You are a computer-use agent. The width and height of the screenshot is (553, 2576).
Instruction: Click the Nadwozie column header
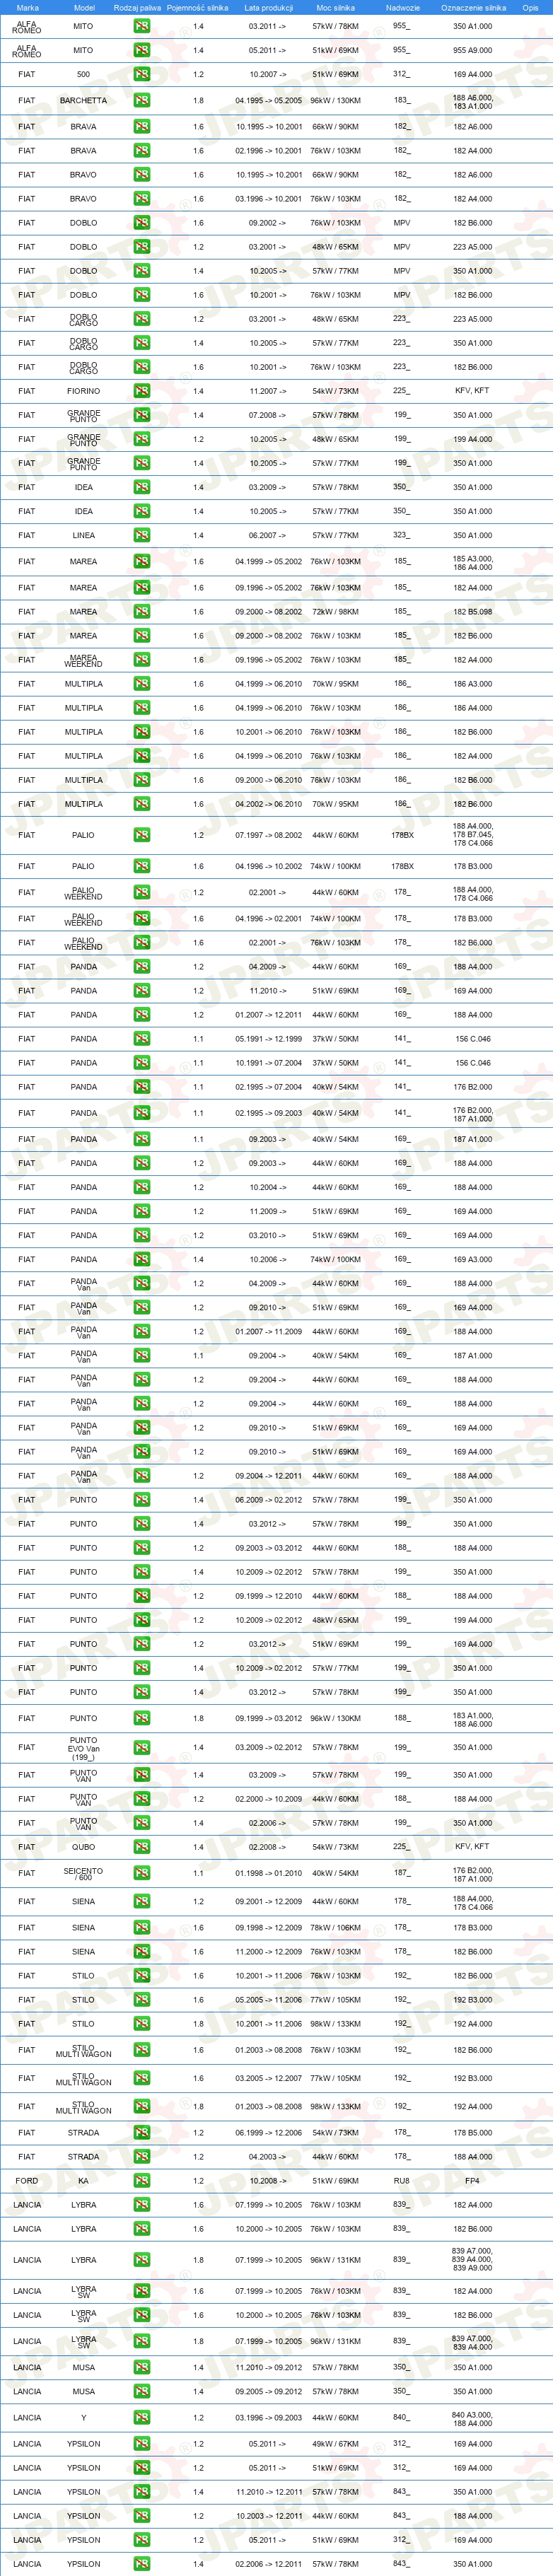point(402,7)
